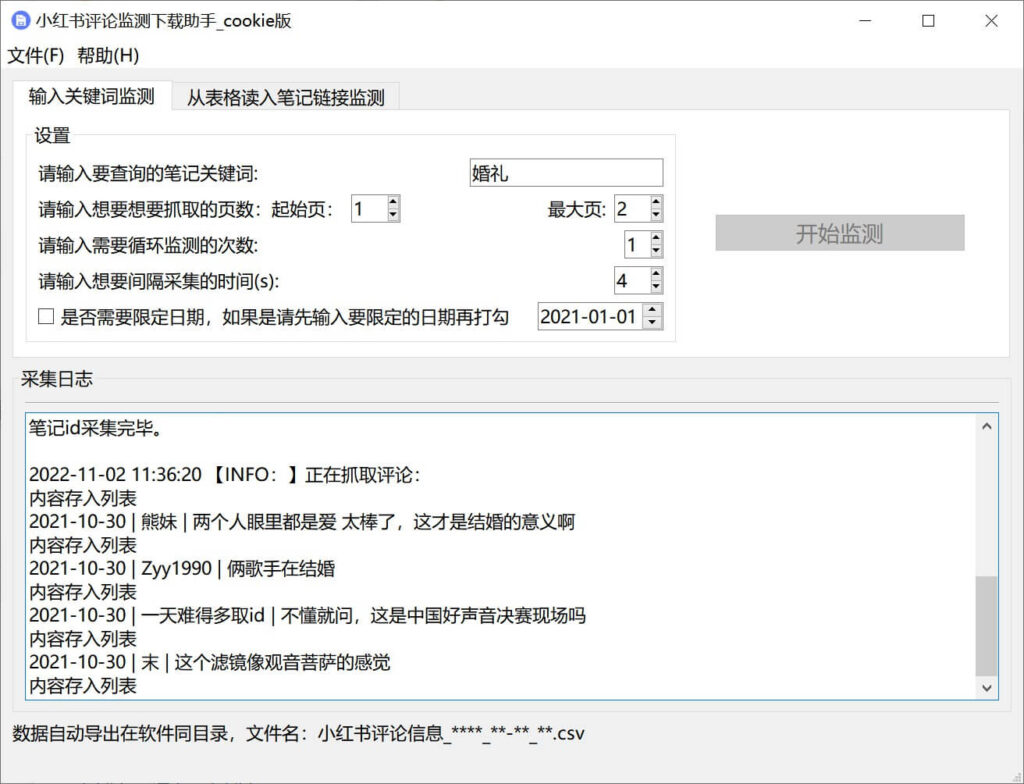Decrease the 起始页 value with down arrow
The image size is (1024, 784).
coord(393,216)
